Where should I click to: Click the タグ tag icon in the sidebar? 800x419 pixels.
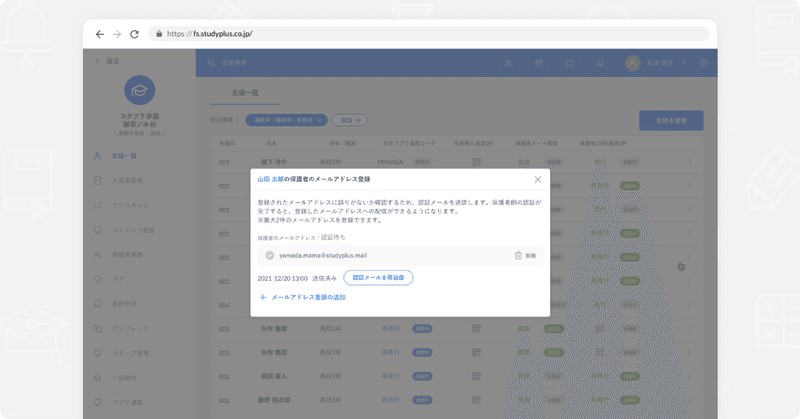coord(97,279)
